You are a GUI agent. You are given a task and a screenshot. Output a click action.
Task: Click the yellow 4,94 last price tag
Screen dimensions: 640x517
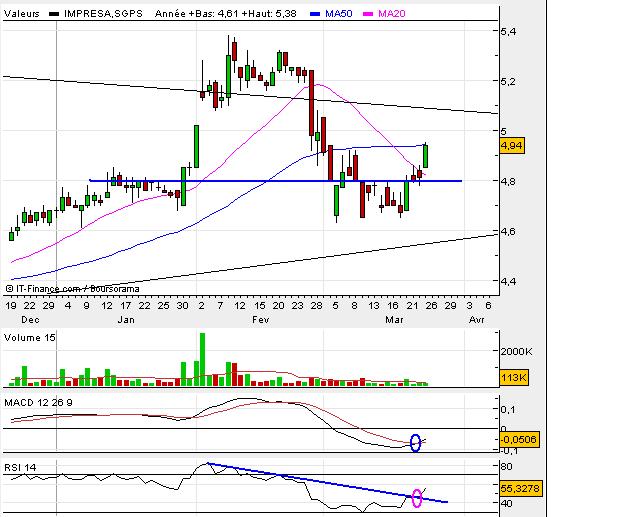pos(512,146)
